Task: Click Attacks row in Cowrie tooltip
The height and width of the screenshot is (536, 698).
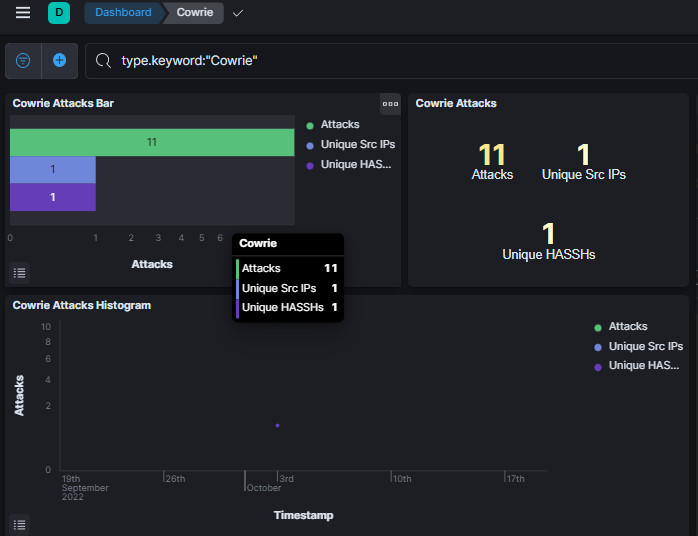Action: pos(288,268)
